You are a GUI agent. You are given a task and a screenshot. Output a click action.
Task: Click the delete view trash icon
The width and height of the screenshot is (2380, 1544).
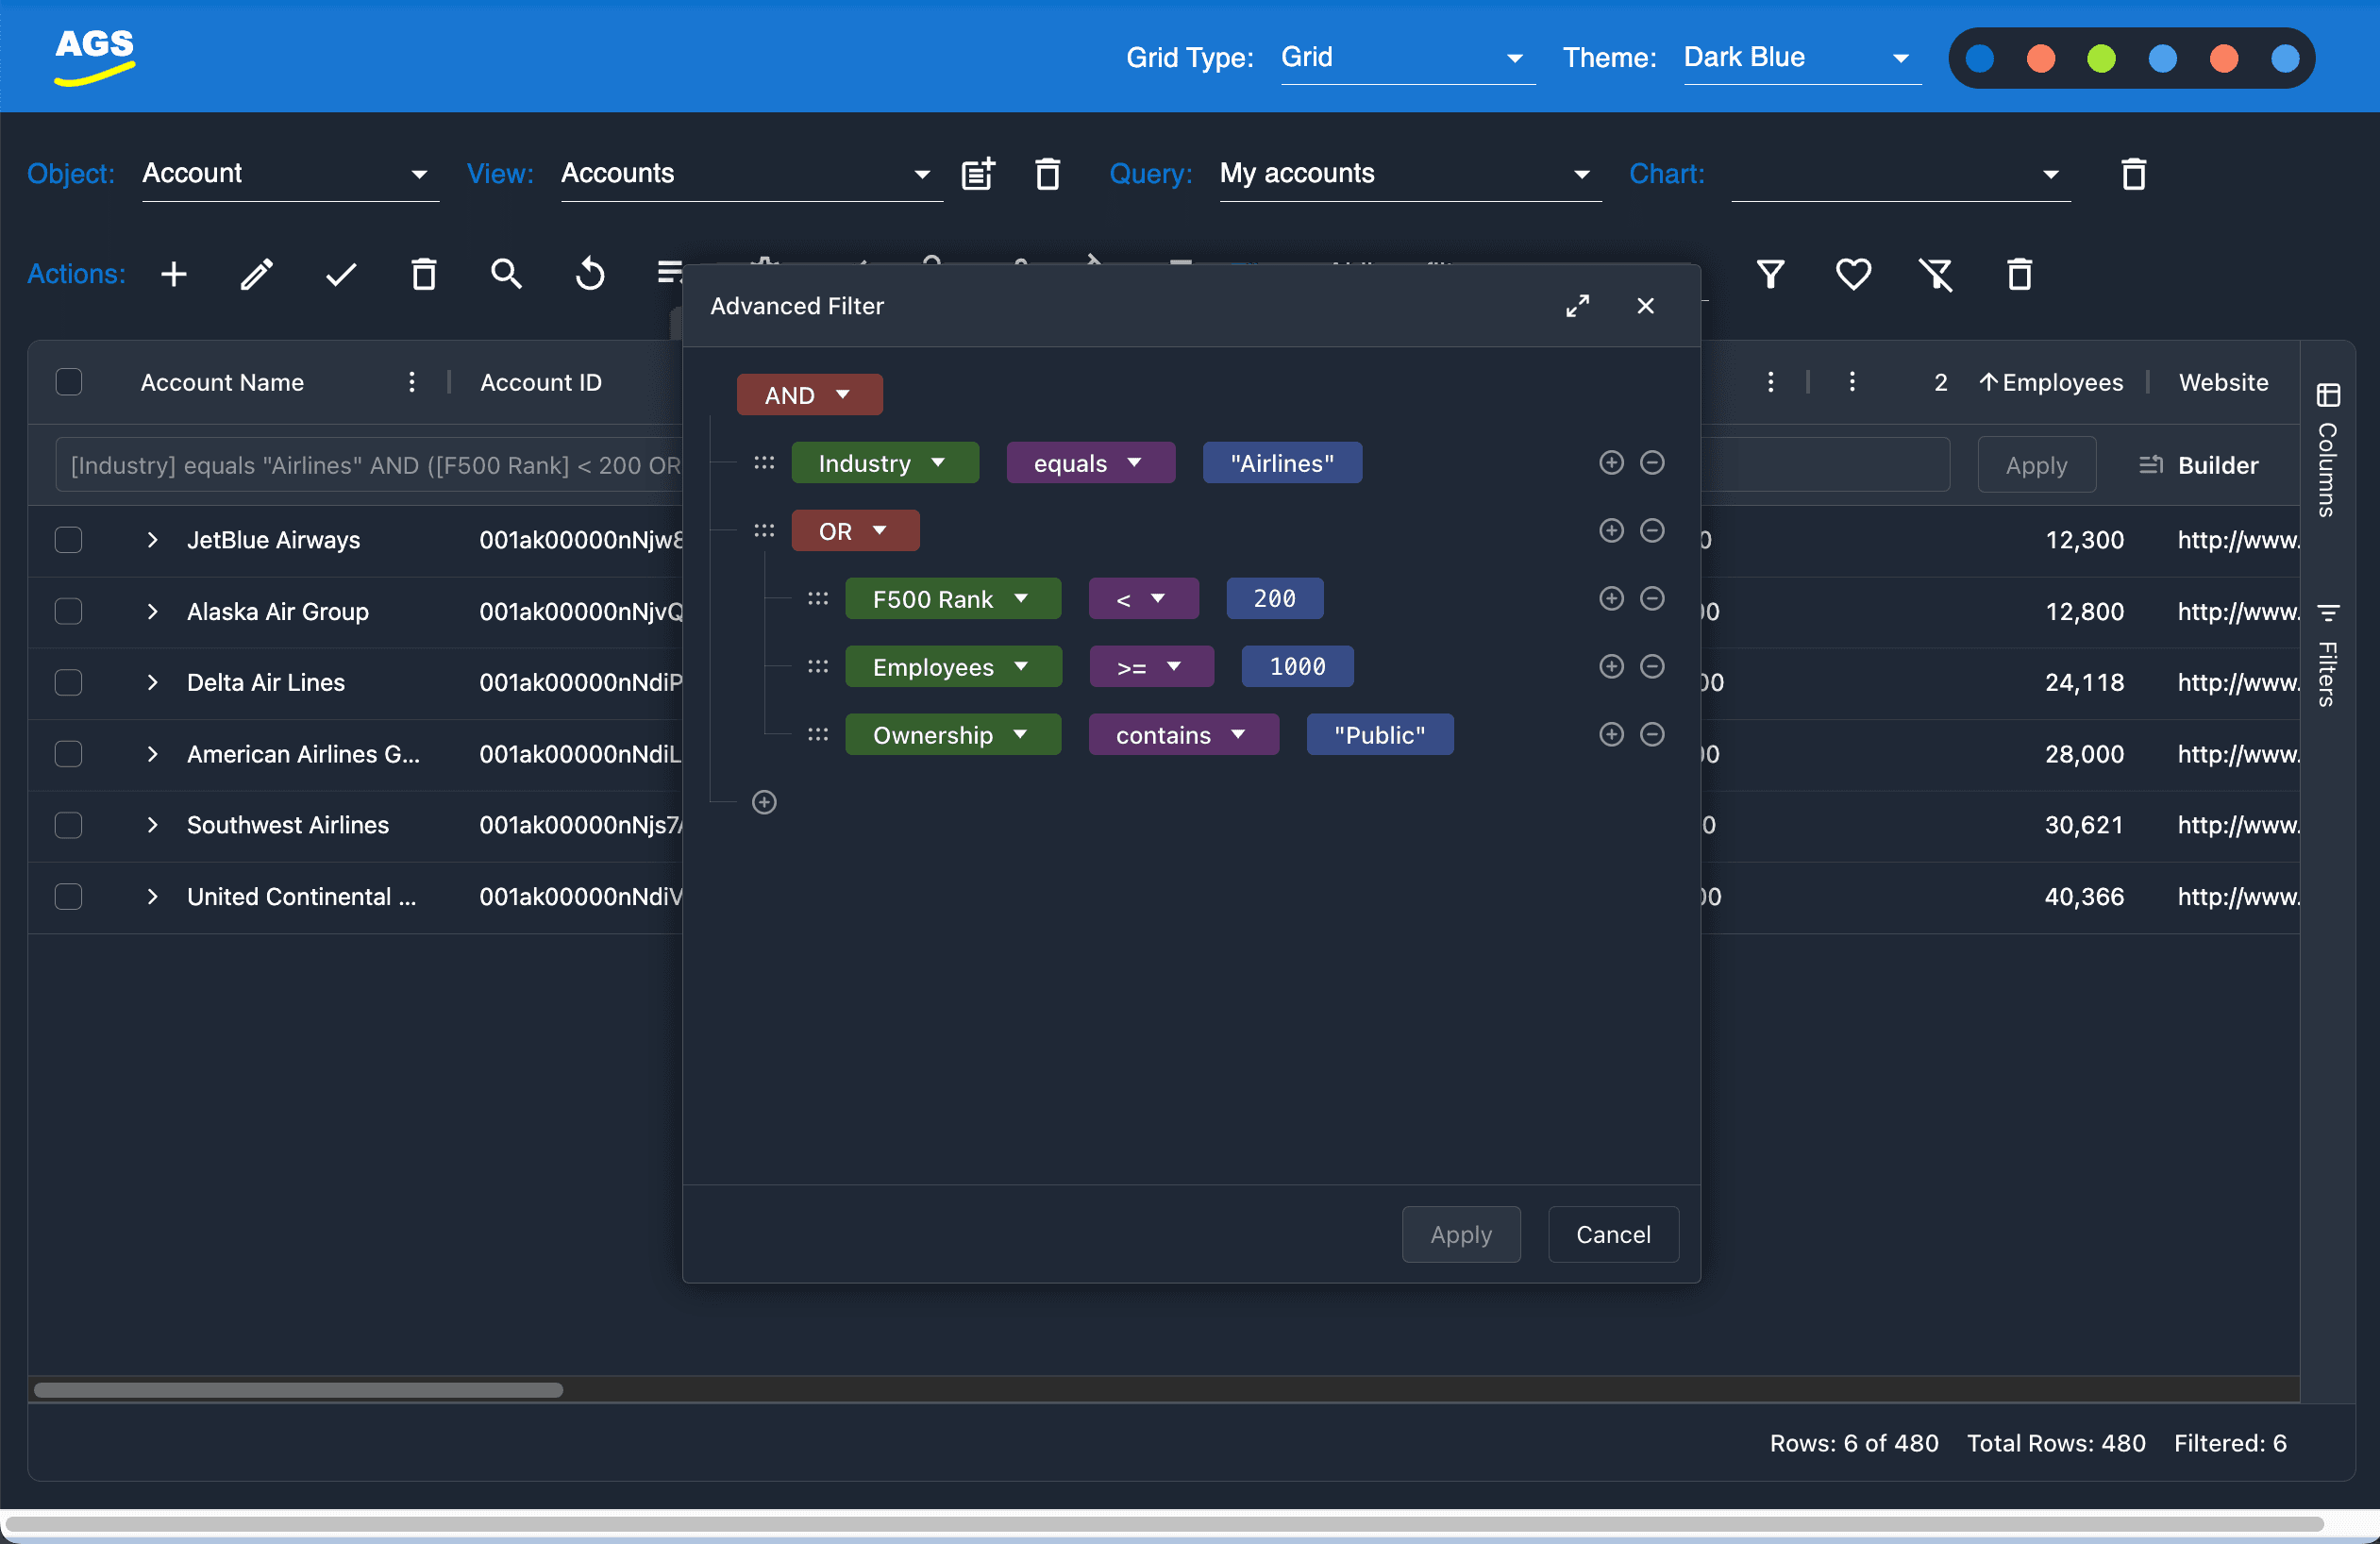[x=1047, y=174]
